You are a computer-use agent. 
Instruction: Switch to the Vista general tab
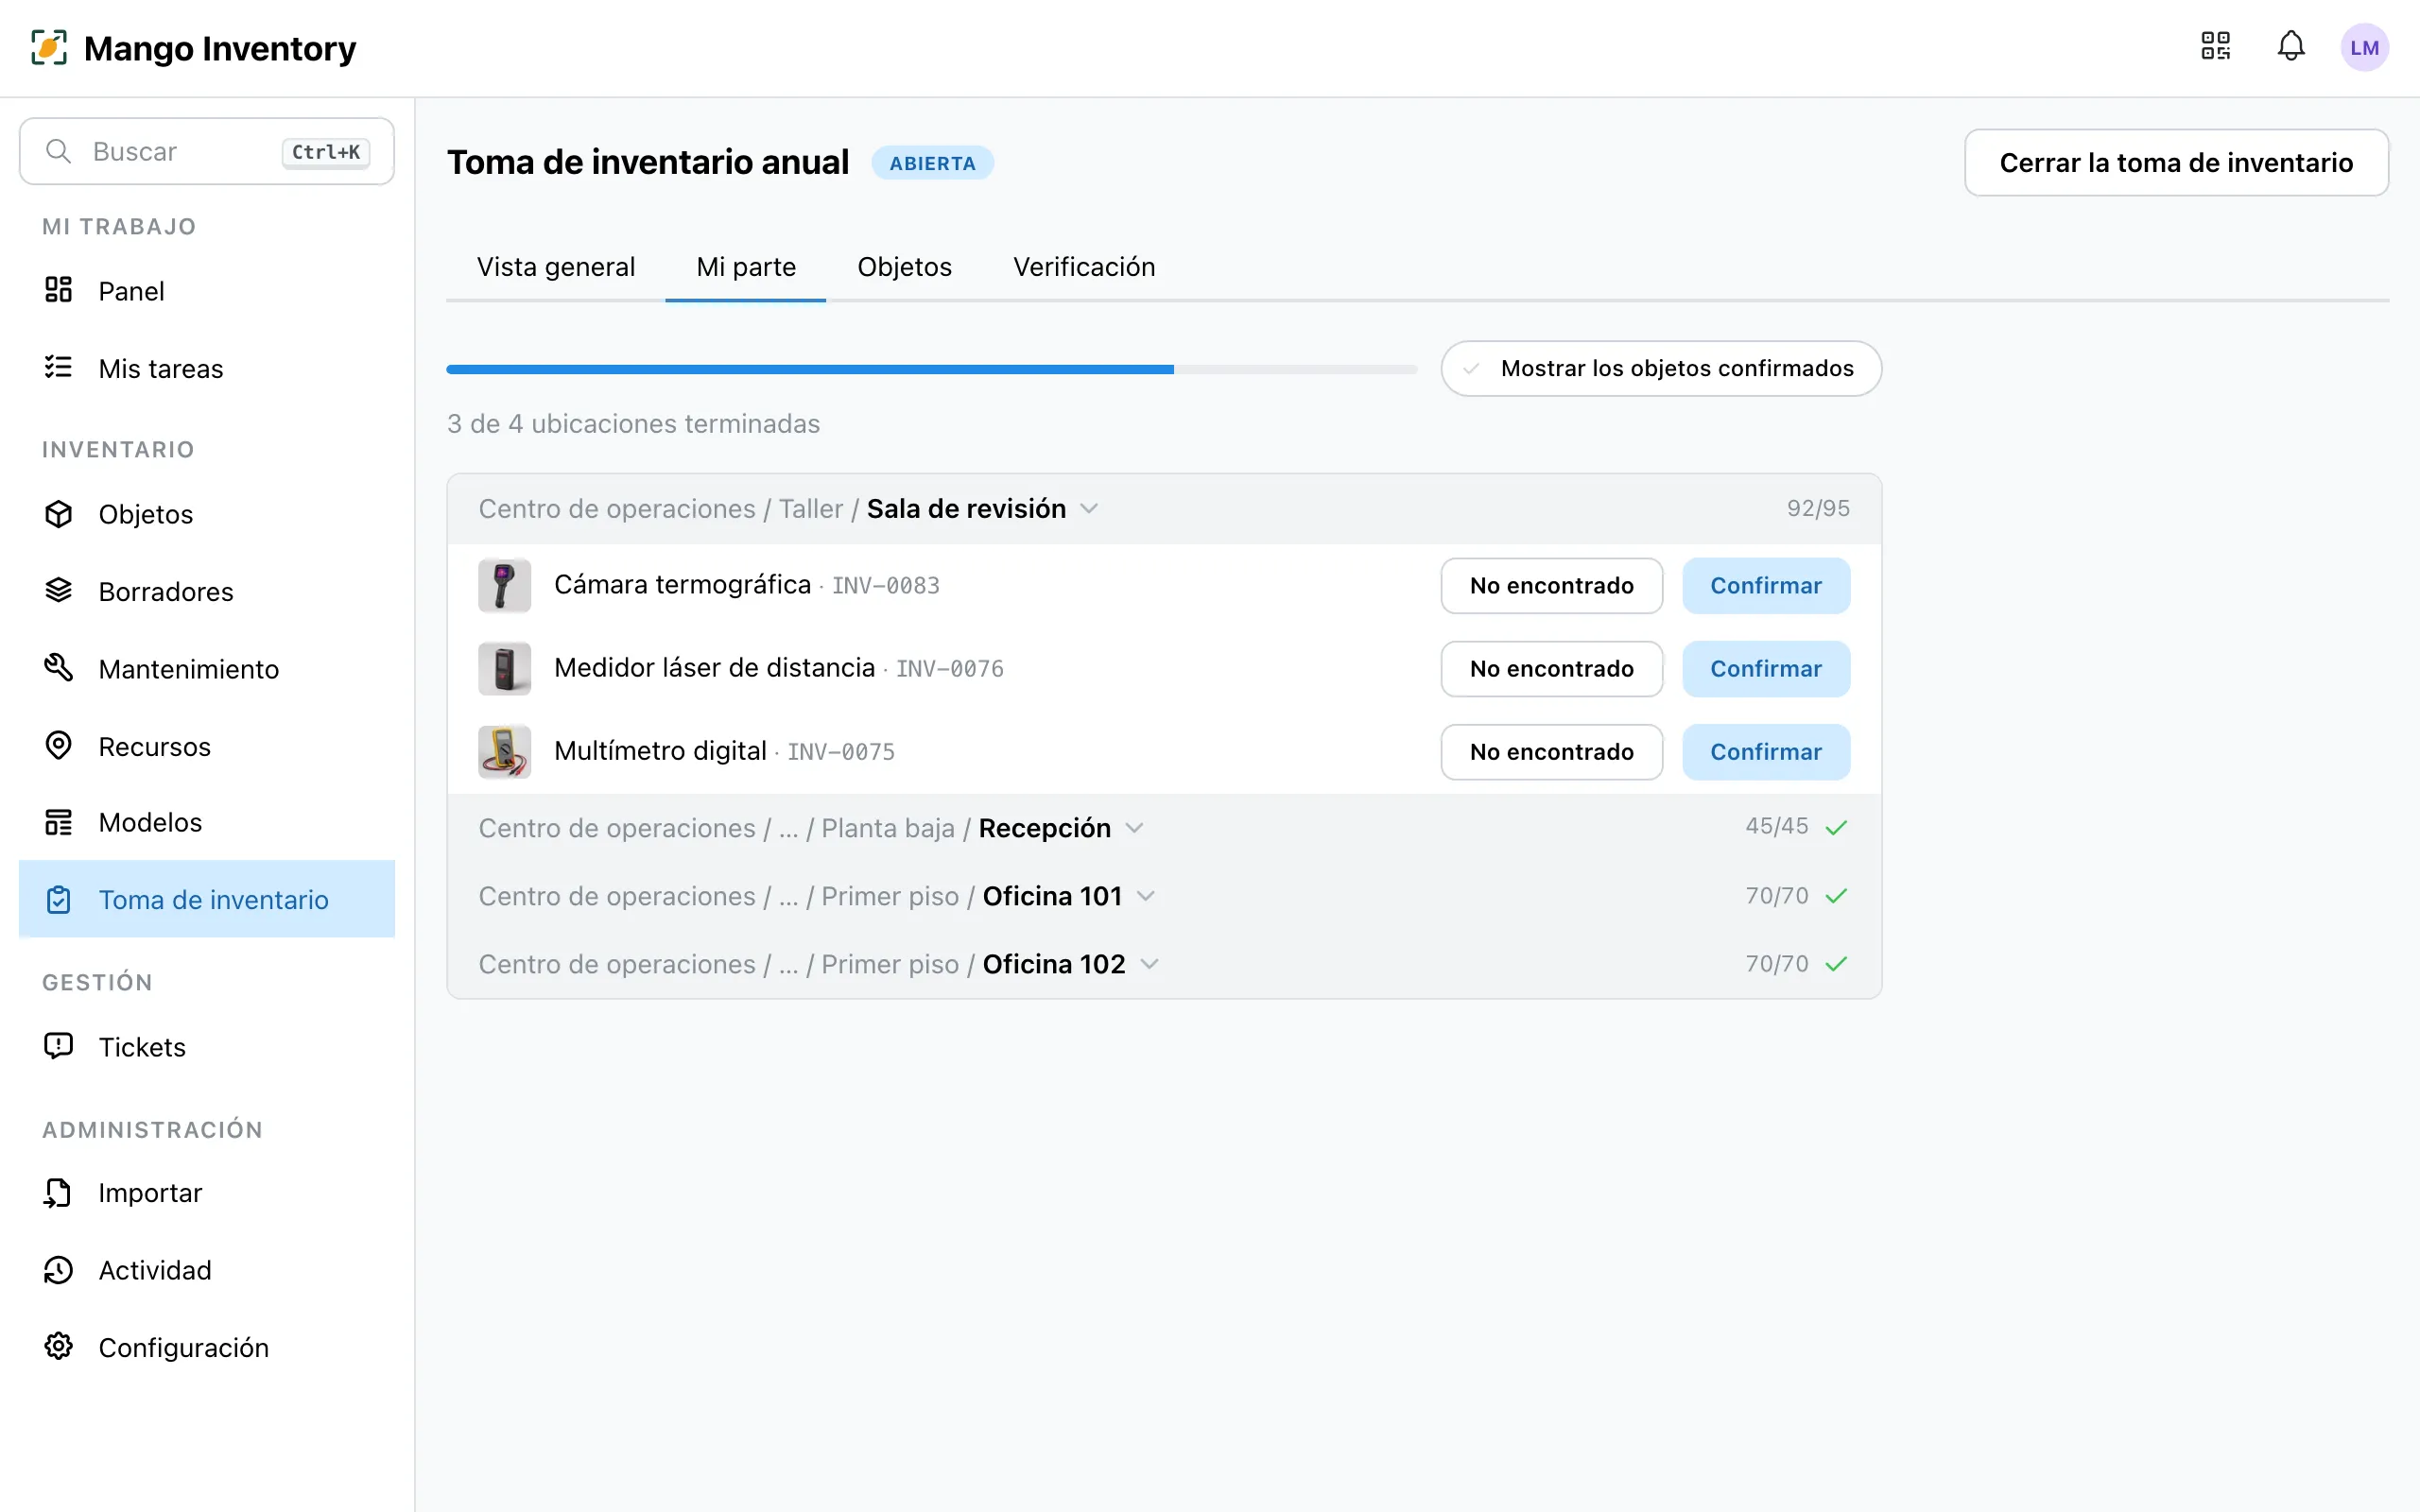pyautogui.click(x=556, y=267)
